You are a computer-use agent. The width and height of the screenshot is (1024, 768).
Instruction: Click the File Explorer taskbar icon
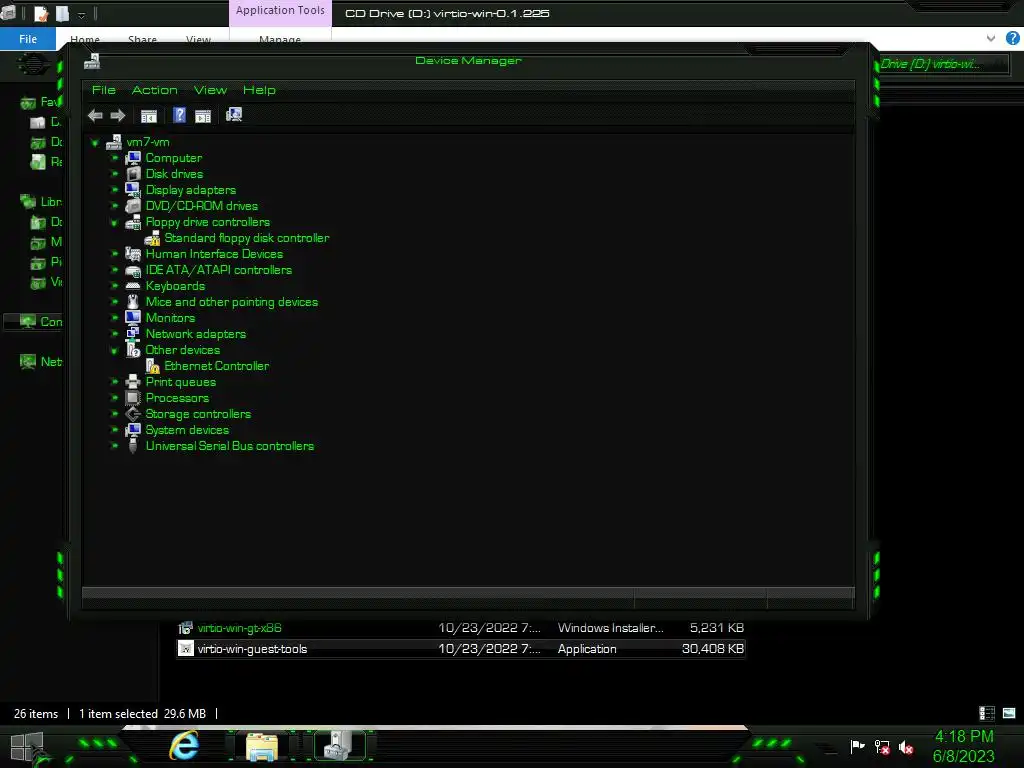(262, 746)
